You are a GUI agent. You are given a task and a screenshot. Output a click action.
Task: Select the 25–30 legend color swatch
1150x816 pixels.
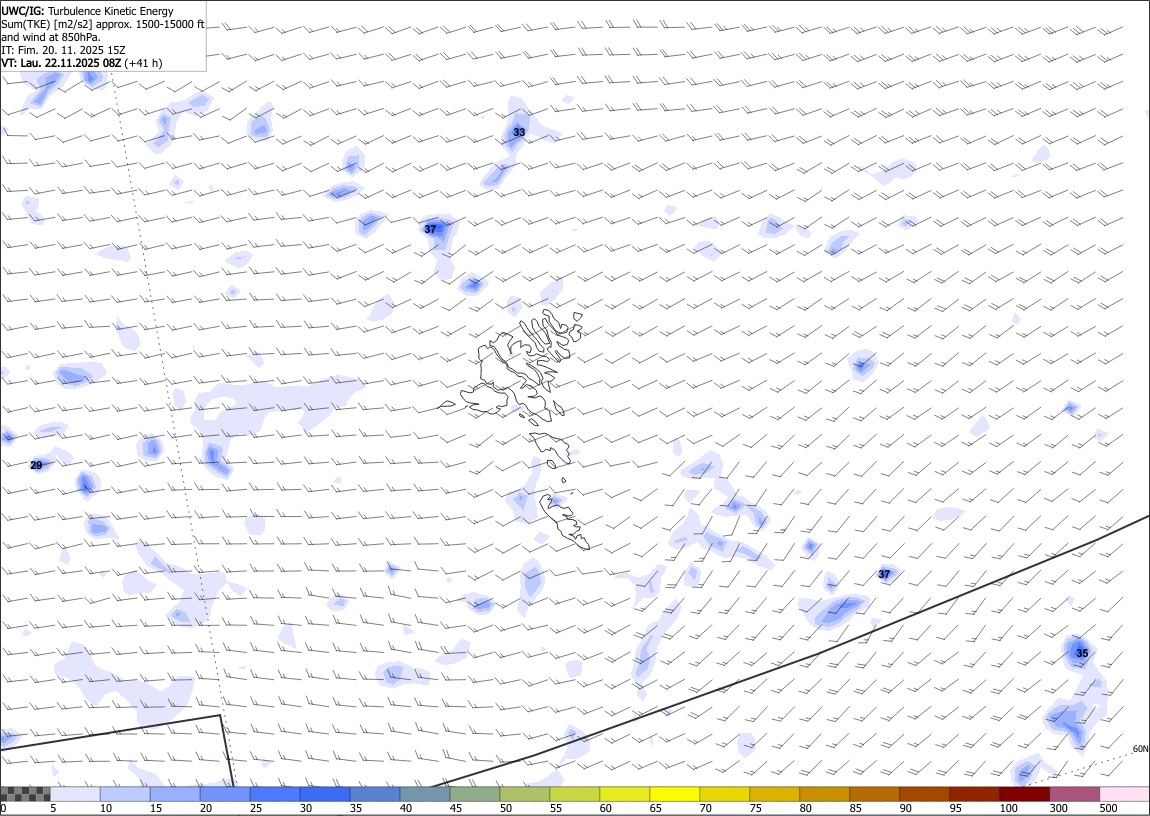(275, 794)
